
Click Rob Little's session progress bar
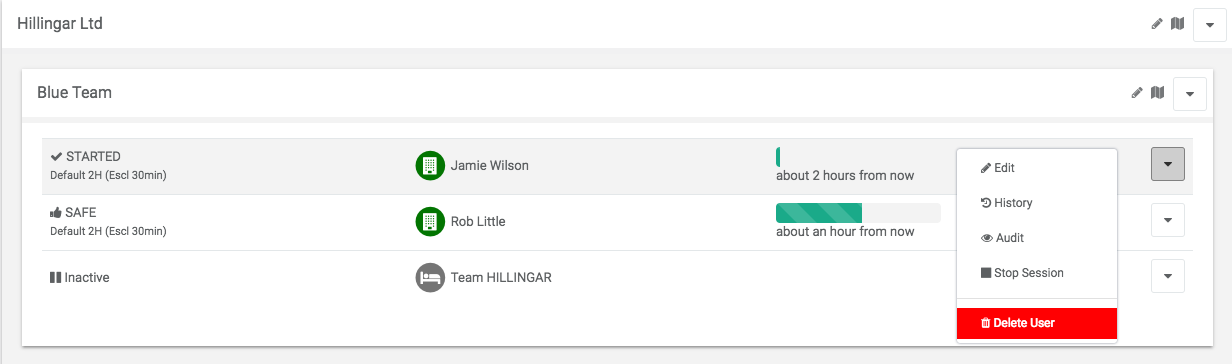pos(858,213)
